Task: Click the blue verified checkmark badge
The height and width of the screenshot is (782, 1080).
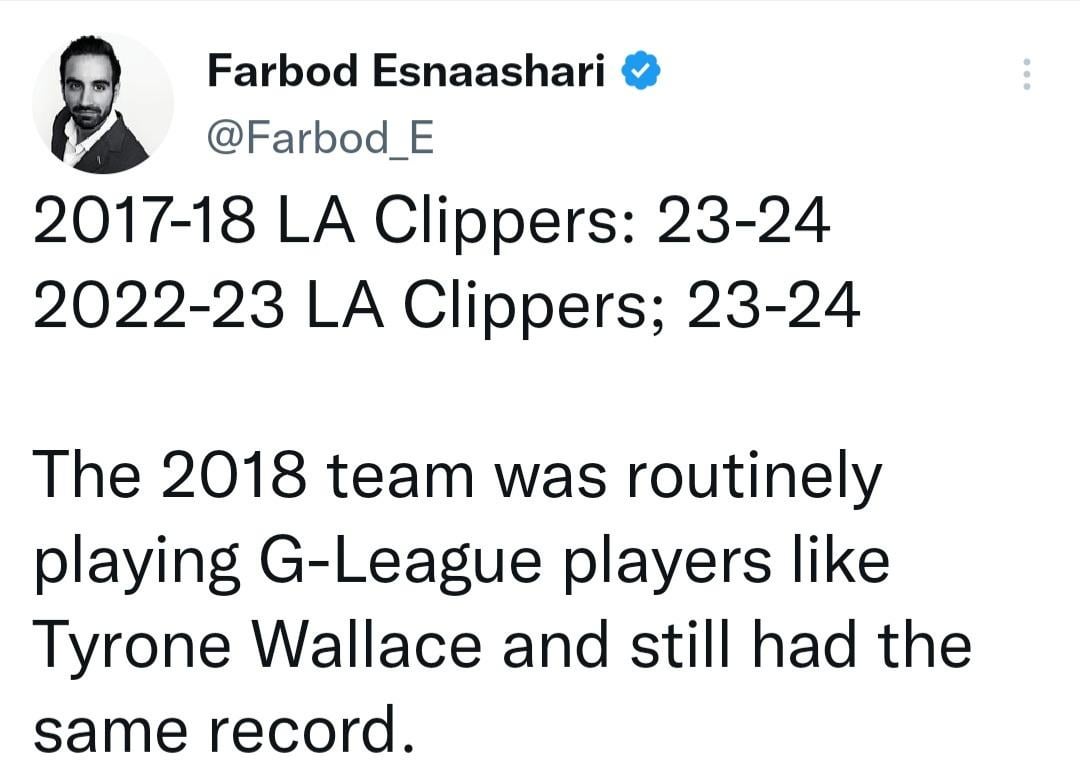Action: pyautogui.click(x=639, y=71)
